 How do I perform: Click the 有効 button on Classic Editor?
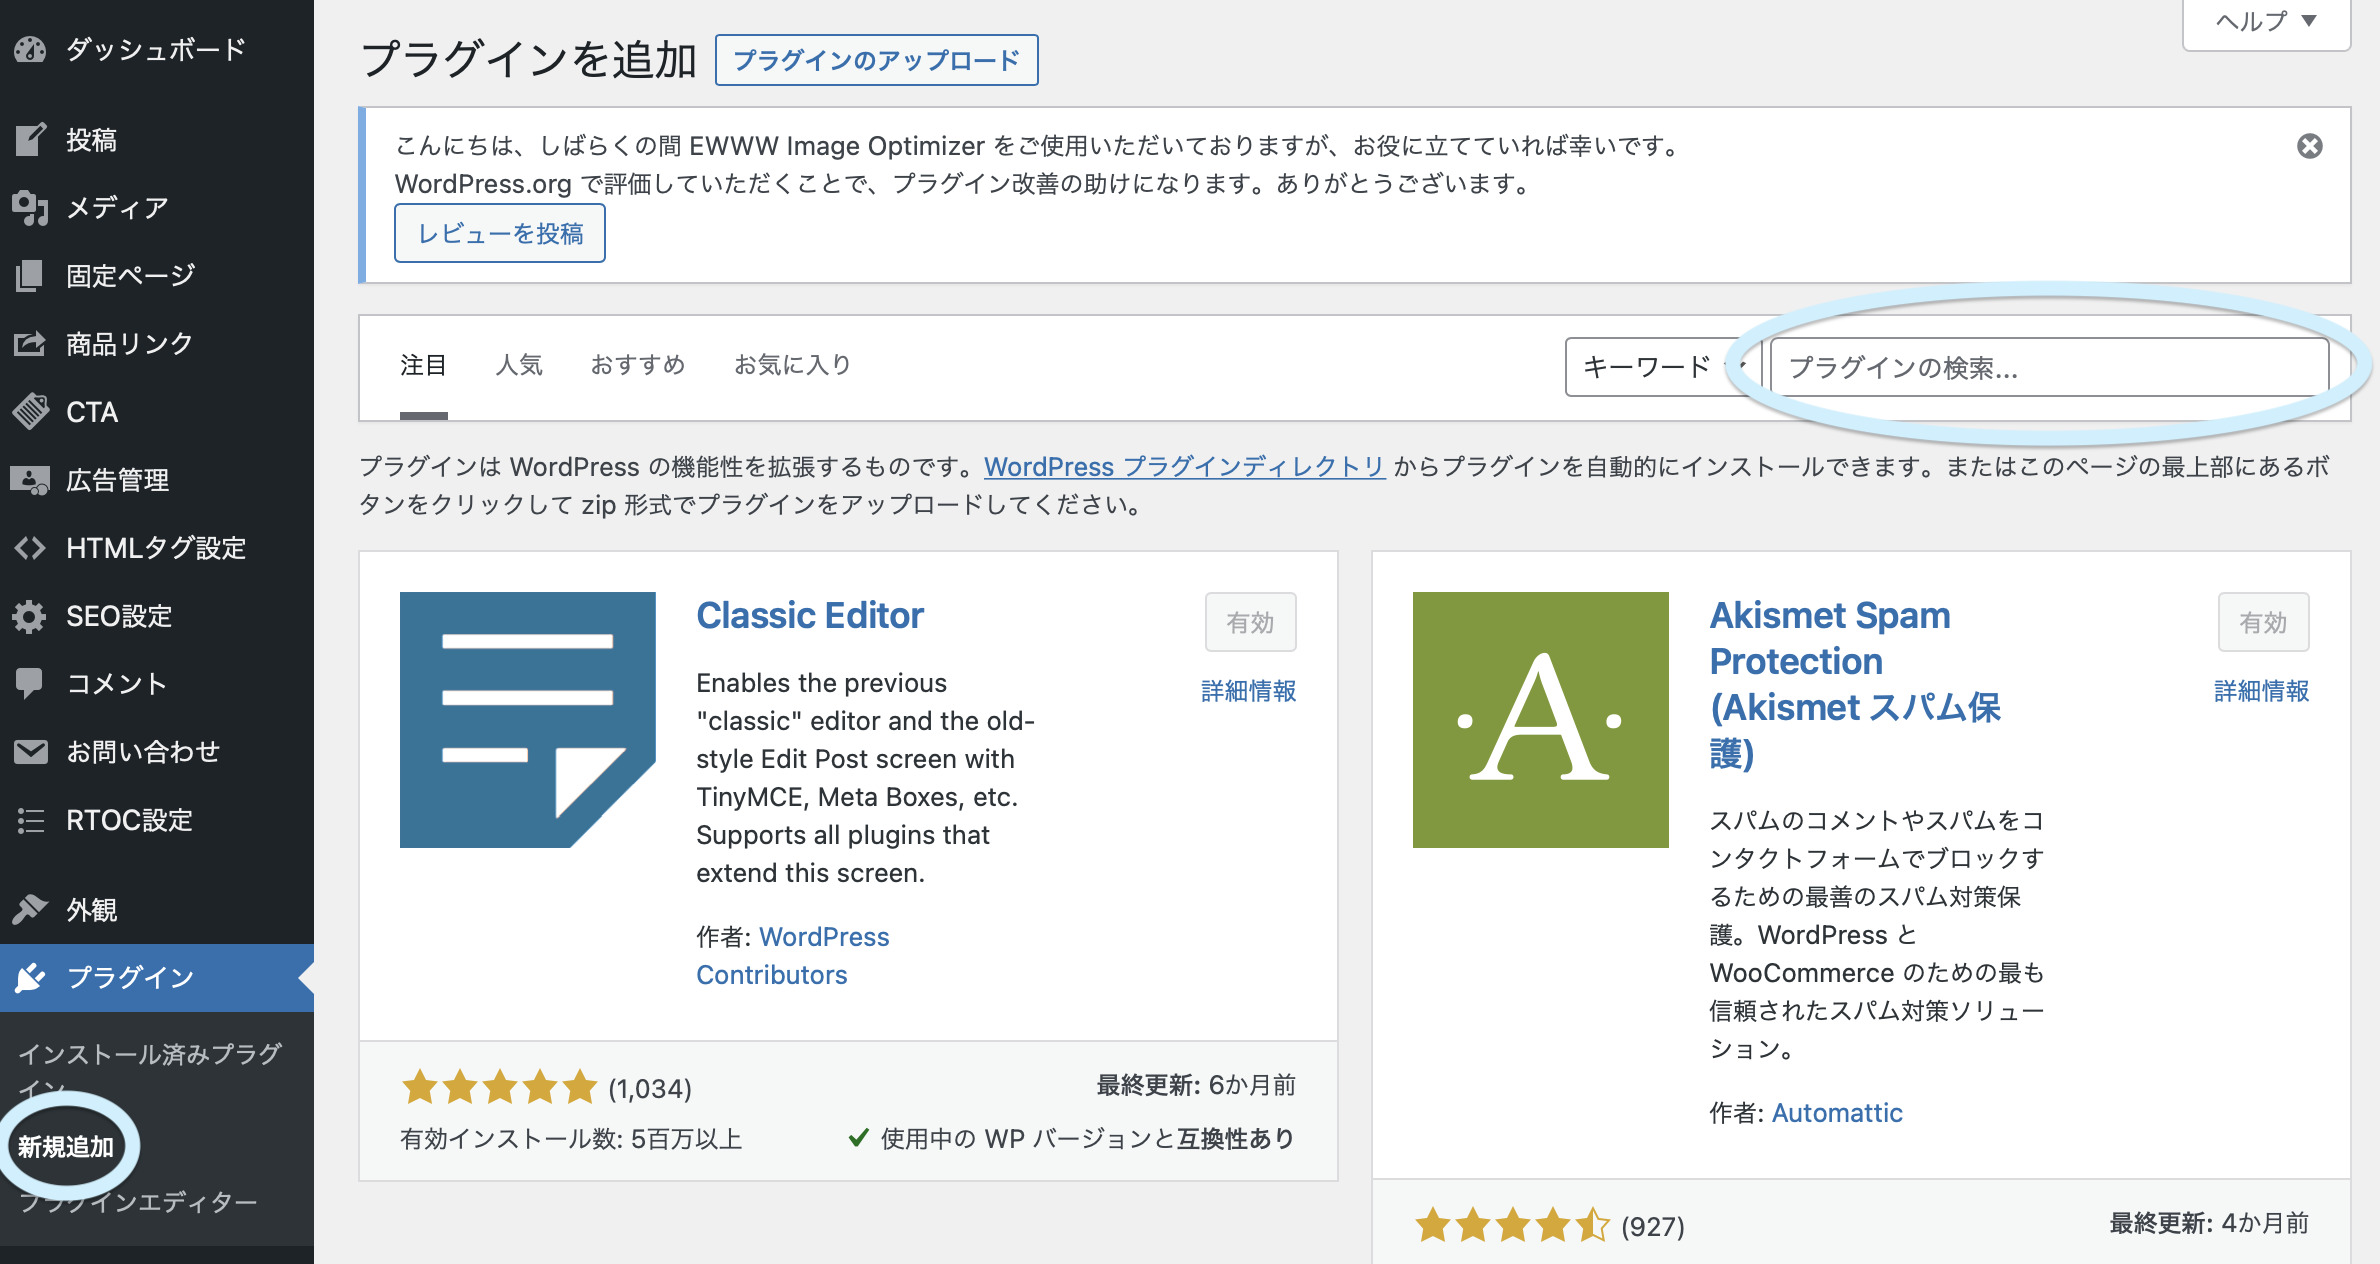(1251, 622)
